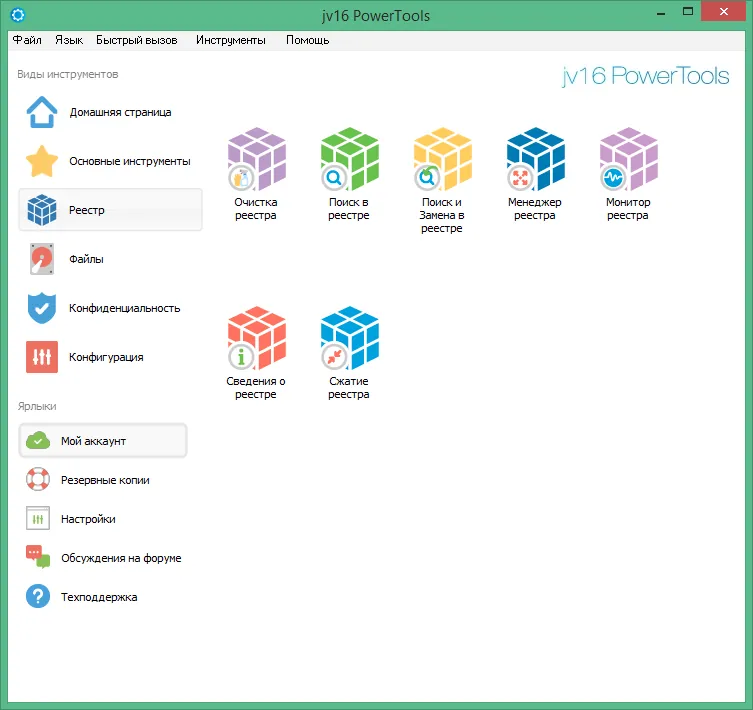Click the Техподдержка question mark icon
753x710 pixels.
[x=38, y=596]
